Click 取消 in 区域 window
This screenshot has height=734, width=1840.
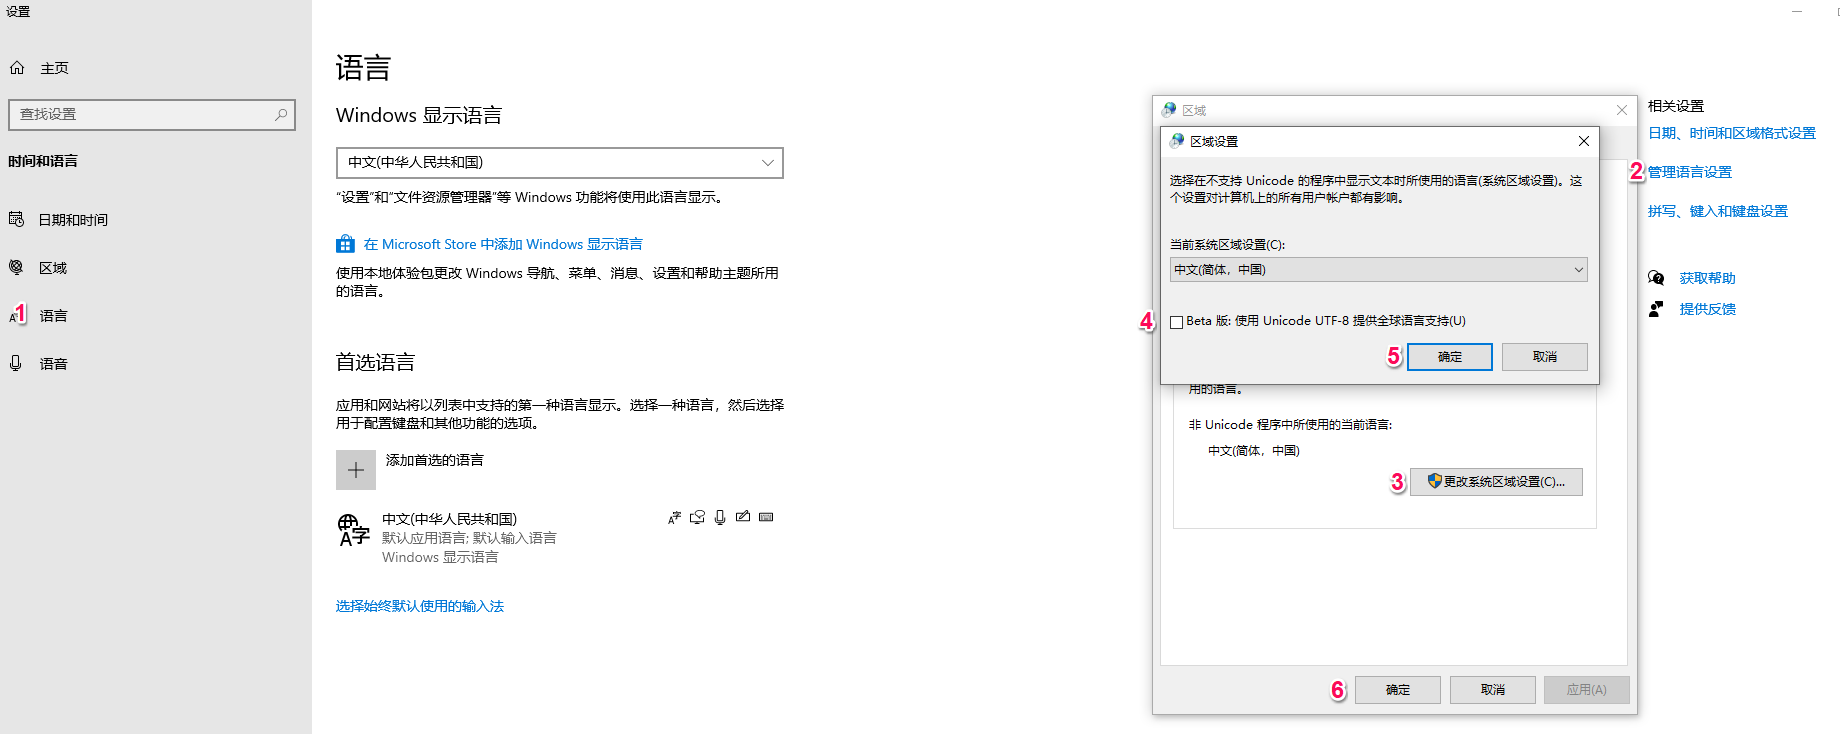[x=1493, y=690]
